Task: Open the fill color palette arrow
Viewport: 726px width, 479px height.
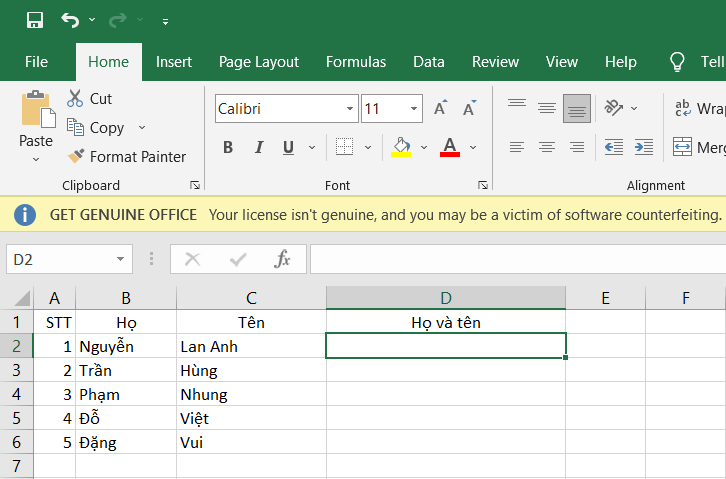Action: coord(424,147)
